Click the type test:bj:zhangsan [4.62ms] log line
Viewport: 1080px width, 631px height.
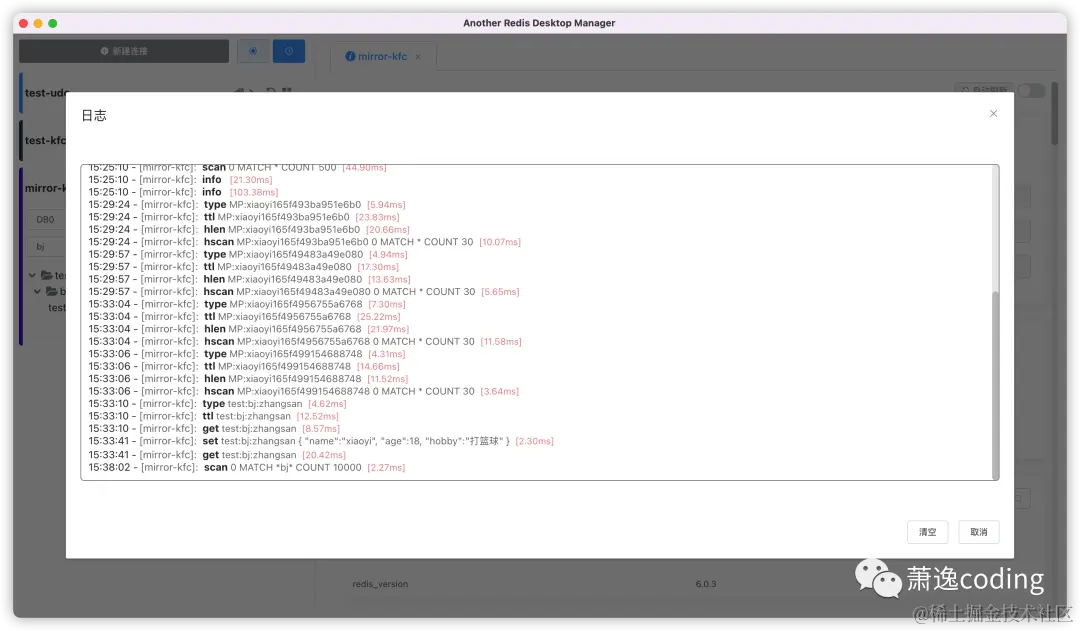tap(218, 404)
